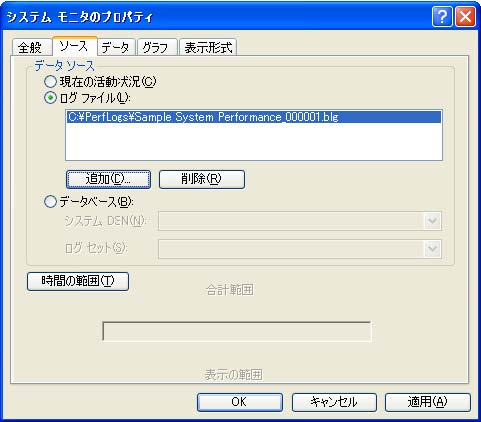Select the 現在の活動状況 radio button

[50, 82]
